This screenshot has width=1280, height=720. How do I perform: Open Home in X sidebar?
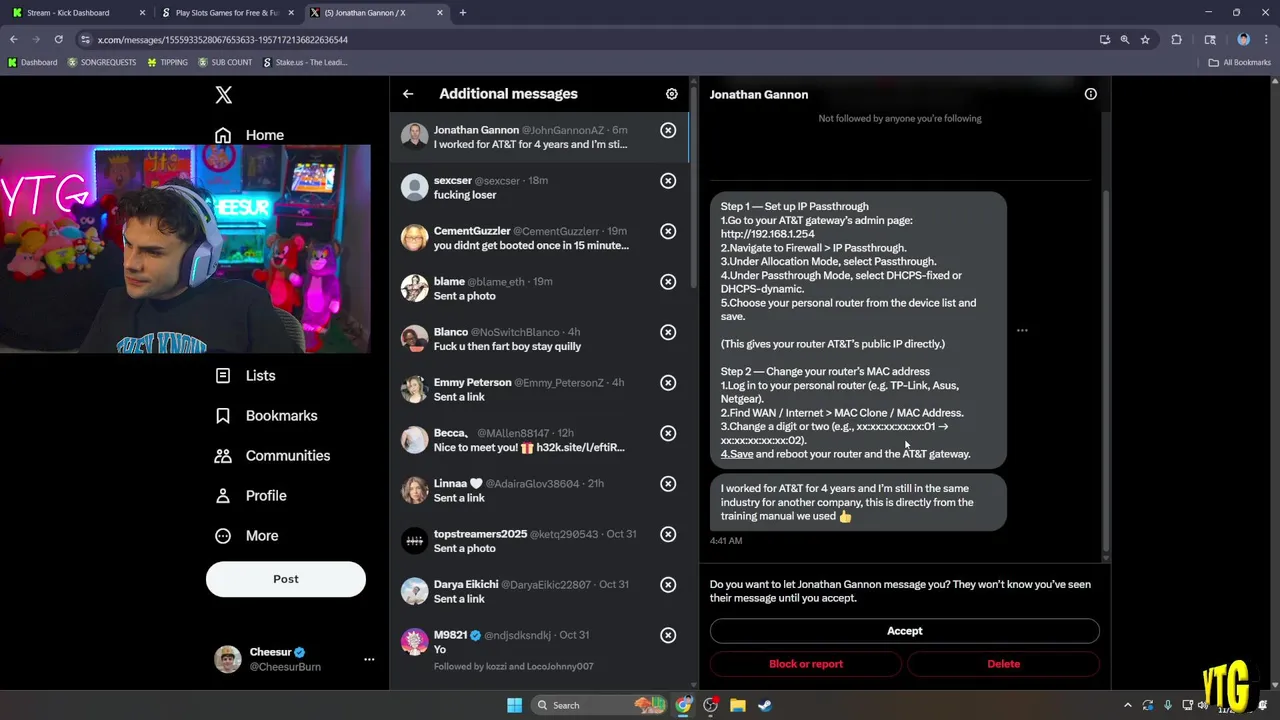pos(250,135)
